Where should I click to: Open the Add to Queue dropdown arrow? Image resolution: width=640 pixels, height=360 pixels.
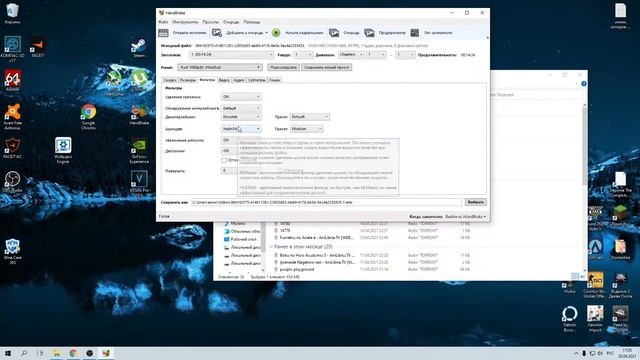tap(267, 33)
